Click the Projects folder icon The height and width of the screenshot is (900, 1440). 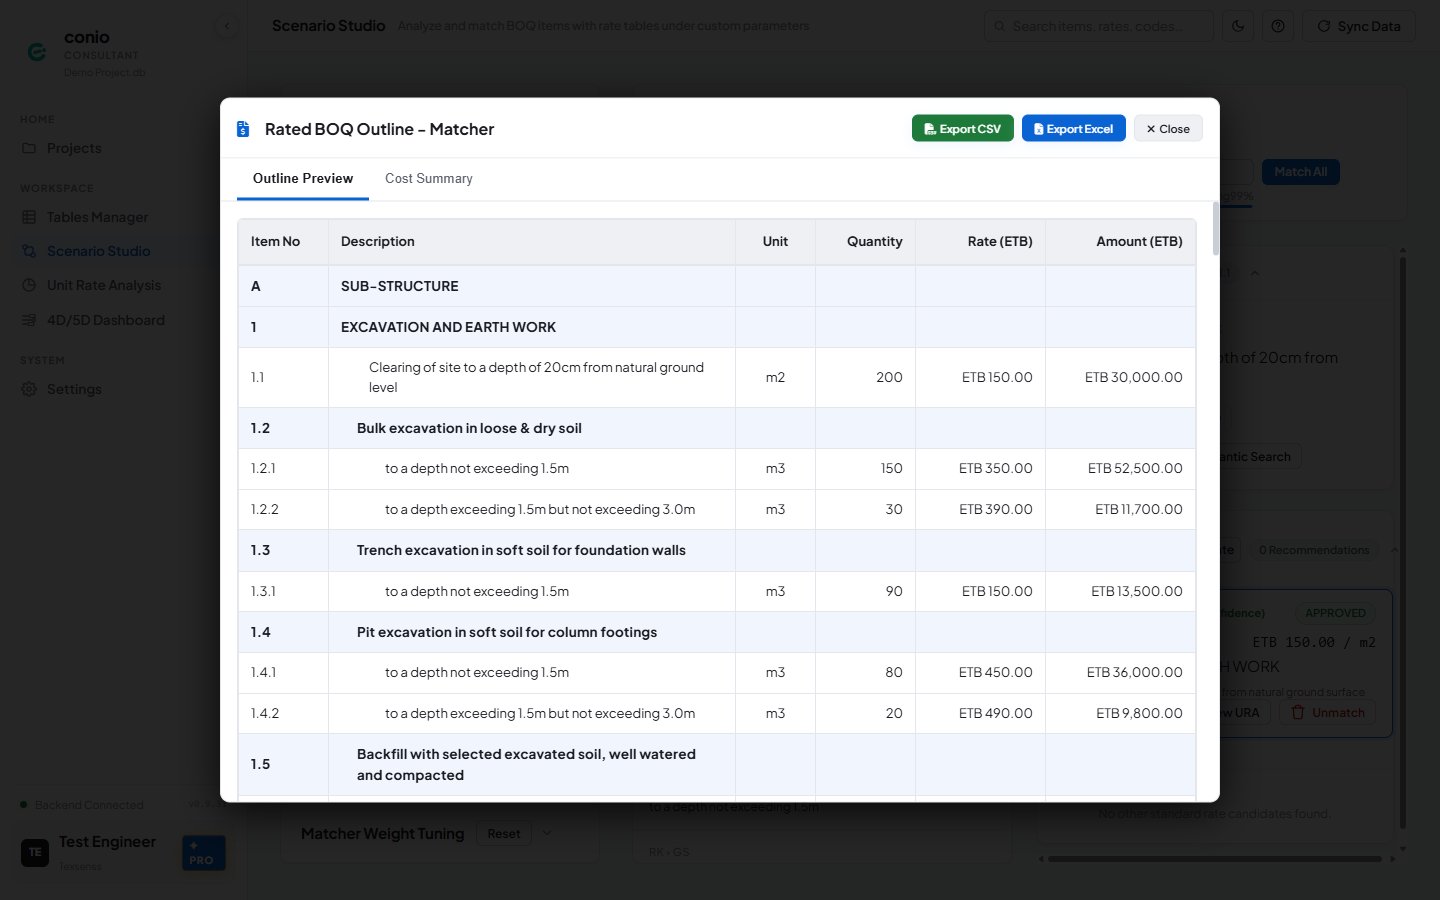click(29, 148)
